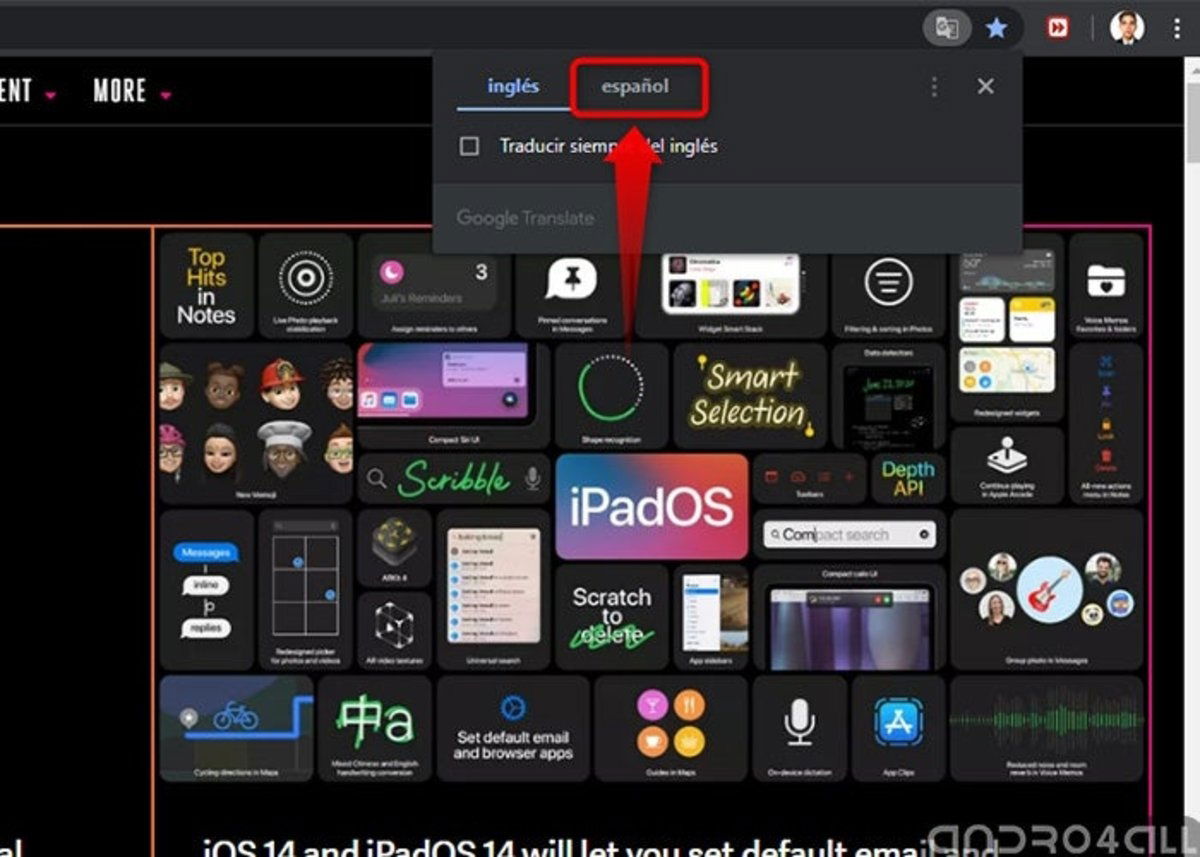The image size is (1200, 857).
Task: Close the translate popup
Action: tap(986, 87)
